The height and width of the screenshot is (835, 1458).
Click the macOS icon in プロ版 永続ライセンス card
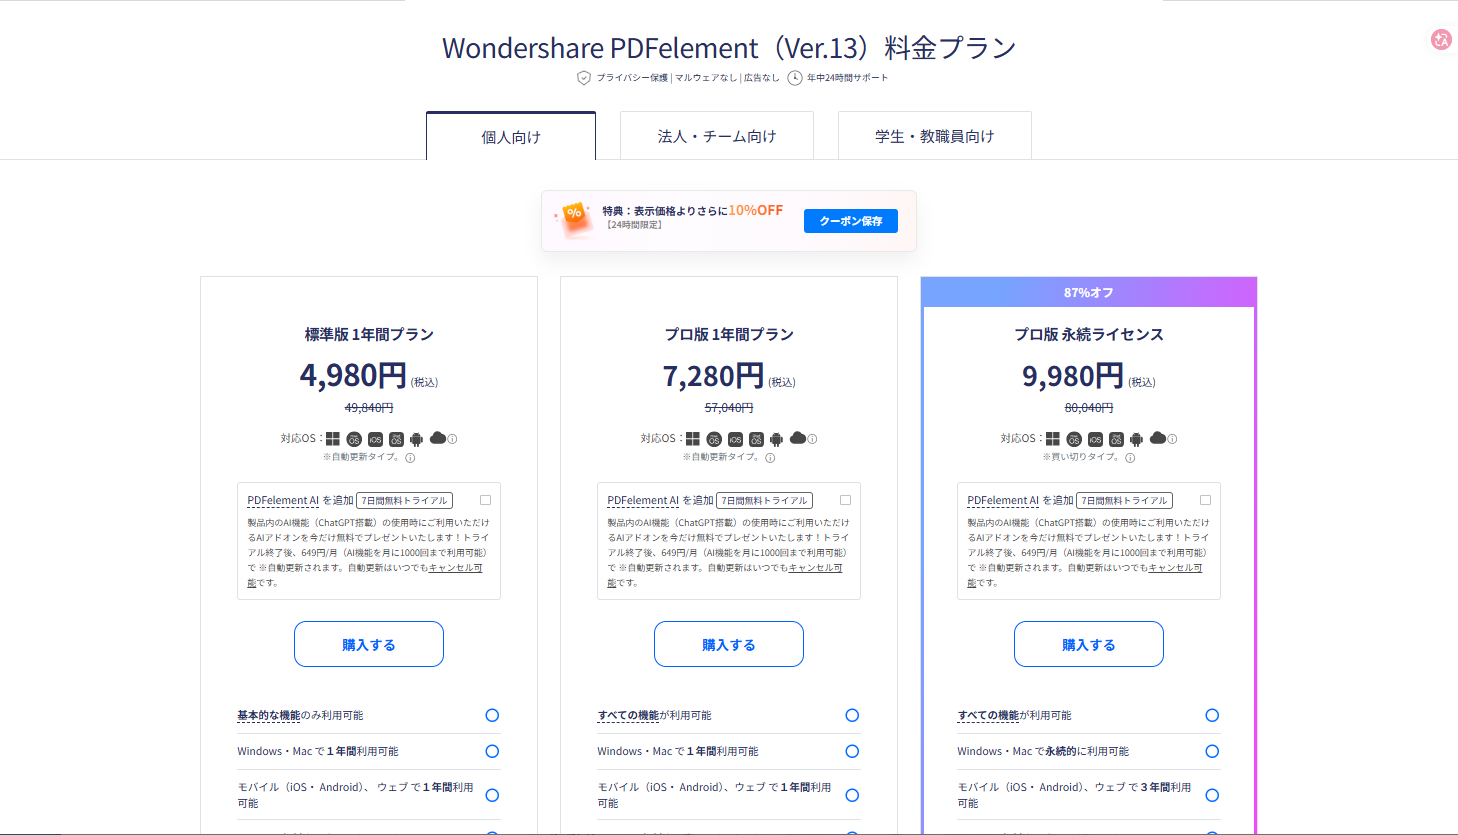(x=1074, y=439)
